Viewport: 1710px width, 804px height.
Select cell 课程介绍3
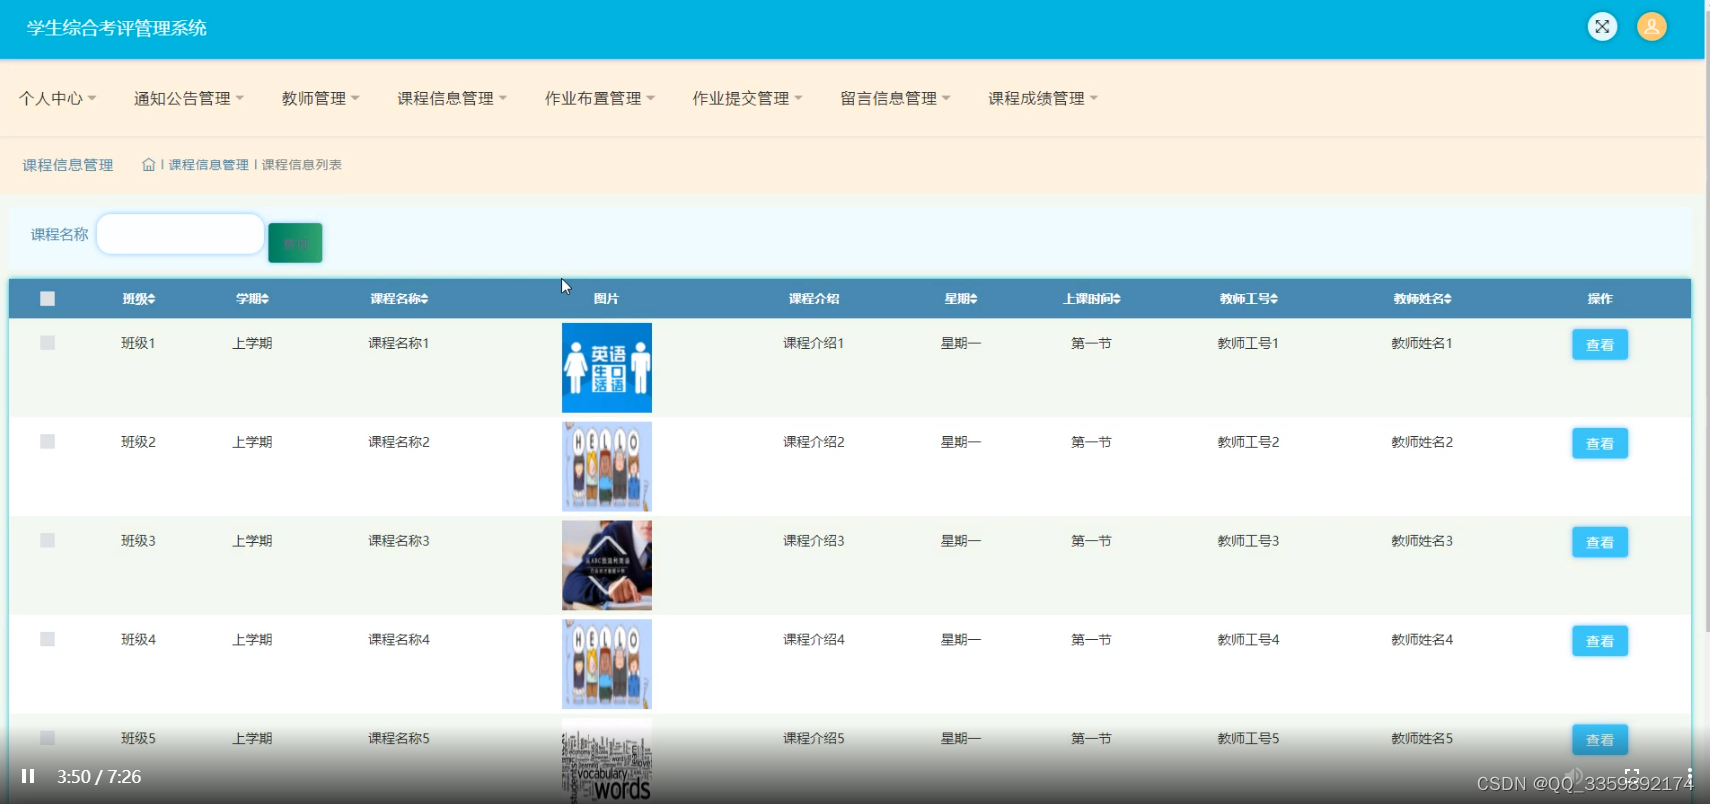[814, 541]
